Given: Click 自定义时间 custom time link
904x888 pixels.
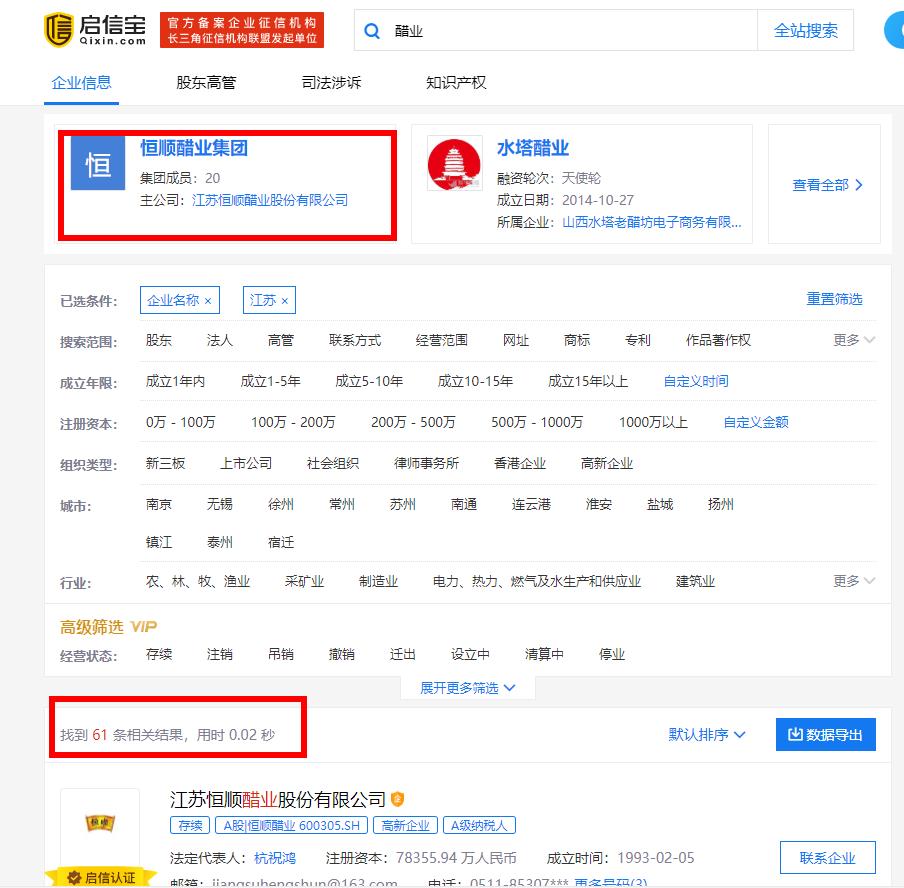Looking at the screenshot, I should (x=696, y=381).
